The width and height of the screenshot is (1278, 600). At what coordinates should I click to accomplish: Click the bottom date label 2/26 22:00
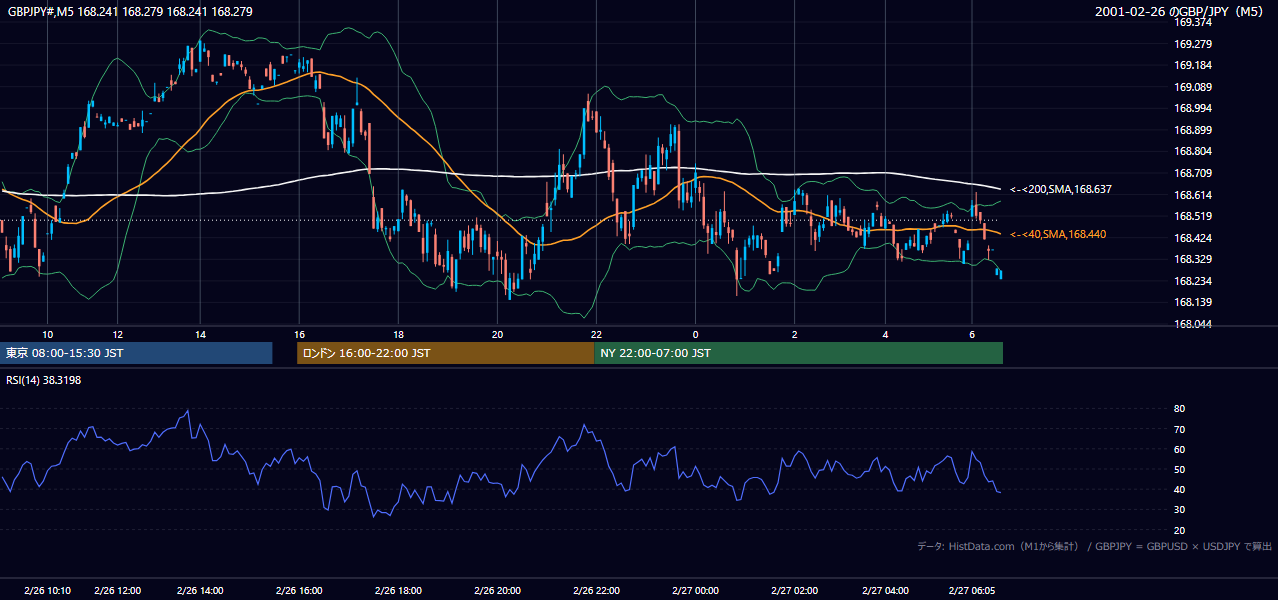(x=596, y=590)
